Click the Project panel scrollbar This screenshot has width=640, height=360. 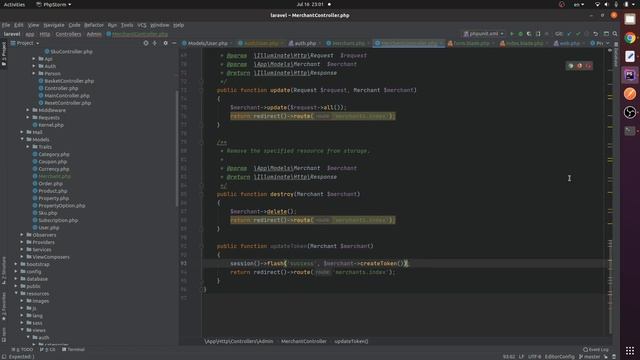tap(177, 149)
